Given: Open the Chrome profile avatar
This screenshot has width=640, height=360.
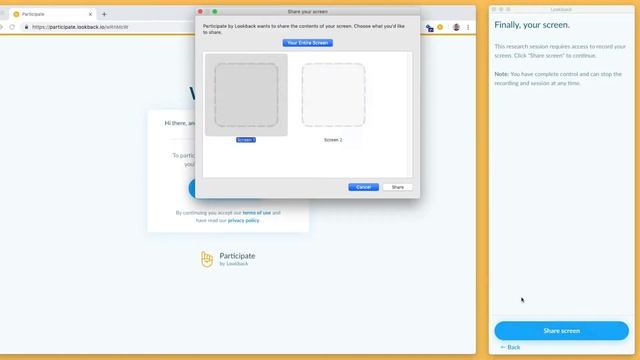Looking at the screenshot, I should (x=456, y=27).
